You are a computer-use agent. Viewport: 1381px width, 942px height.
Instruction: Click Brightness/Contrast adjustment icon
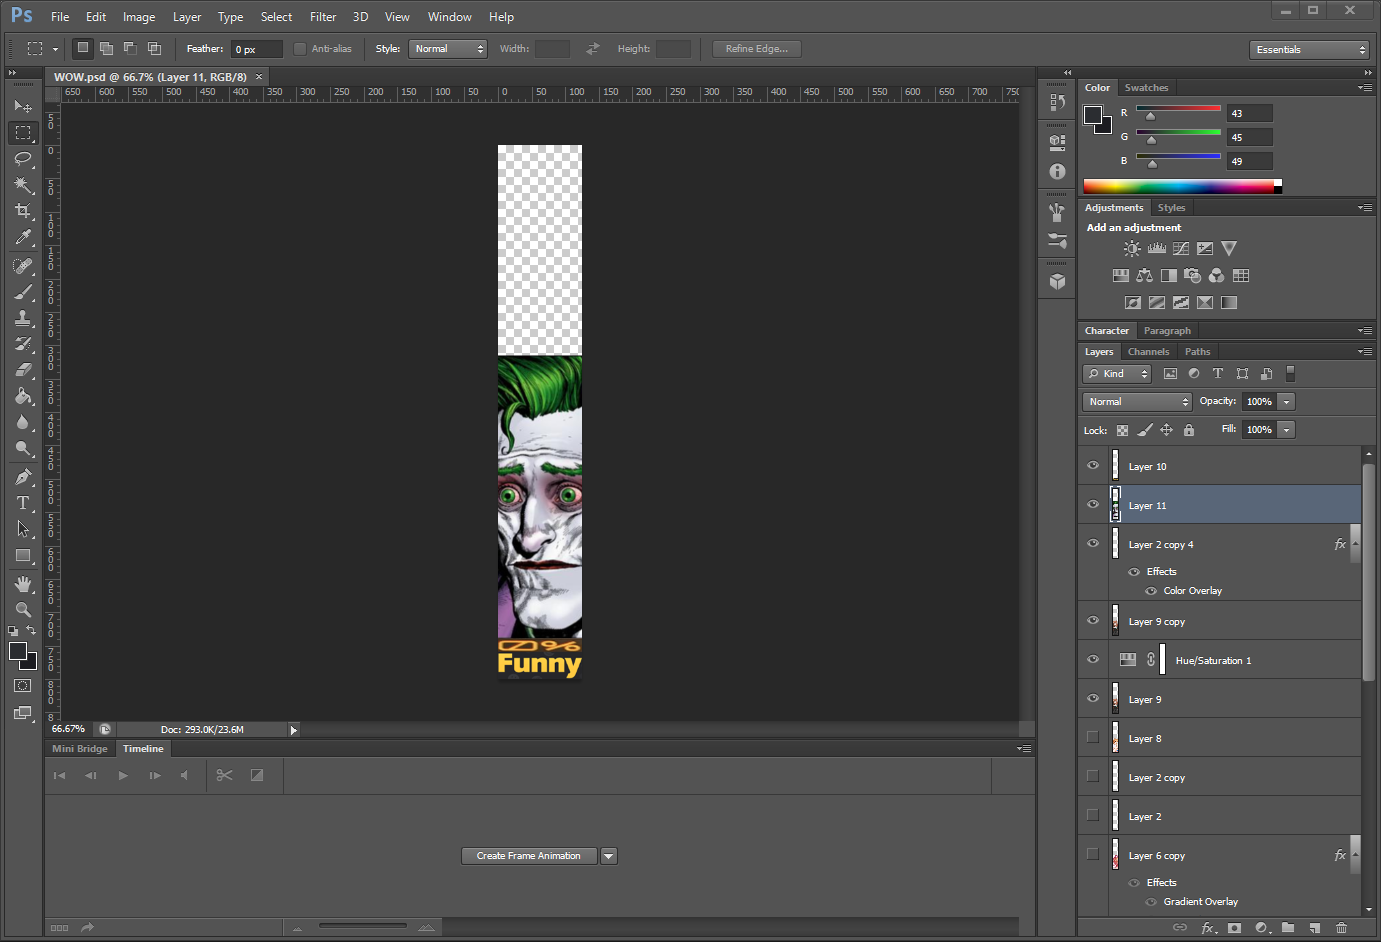[1132, 249]
